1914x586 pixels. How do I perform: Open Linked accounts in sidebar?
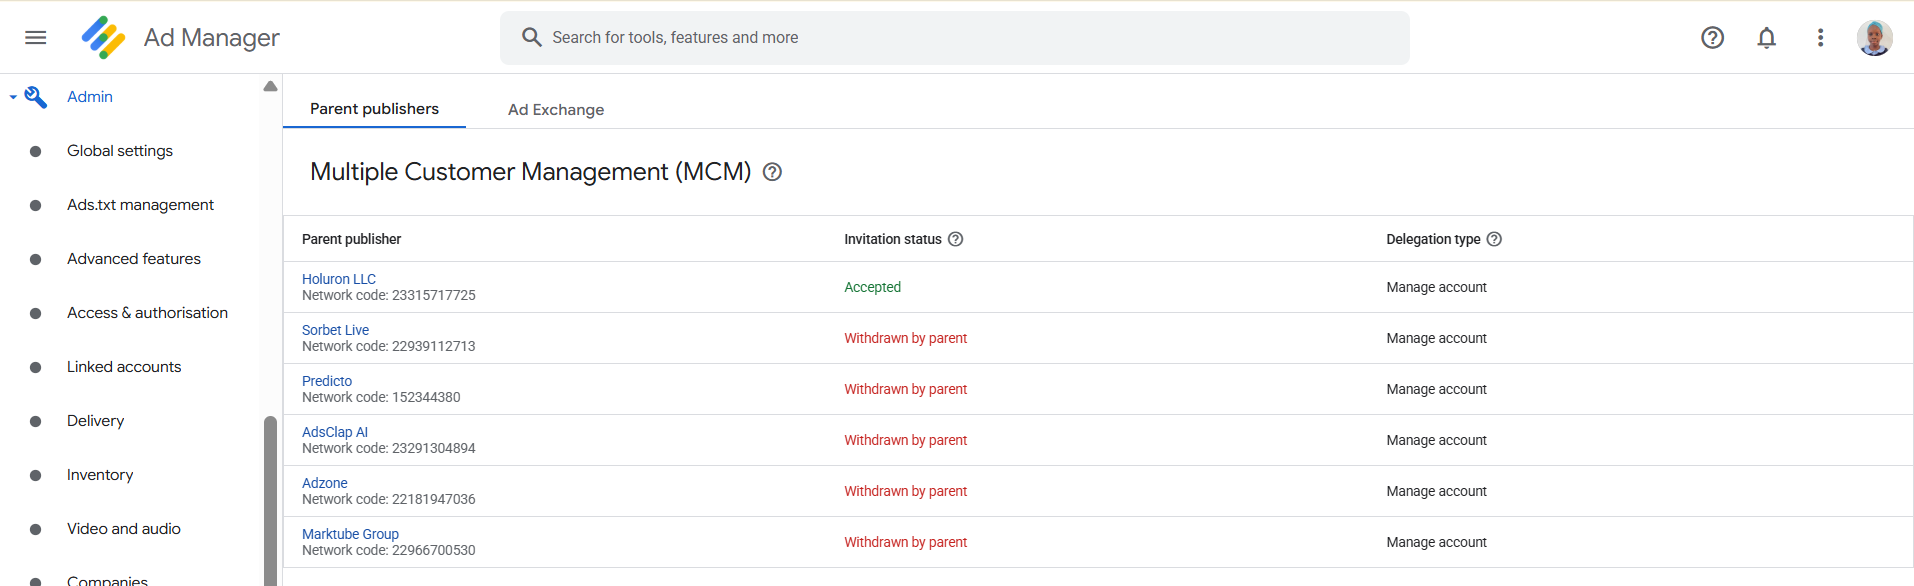tap(124, 367)
